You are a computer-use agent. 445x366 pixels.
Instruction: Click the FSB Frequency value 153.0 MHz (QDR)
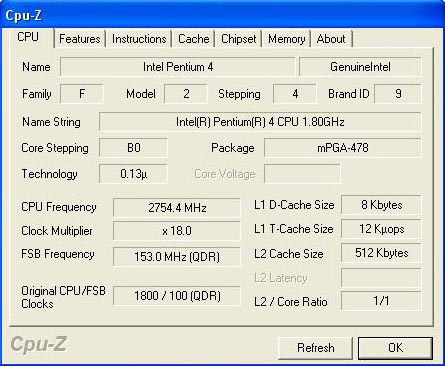pos(177,257)
